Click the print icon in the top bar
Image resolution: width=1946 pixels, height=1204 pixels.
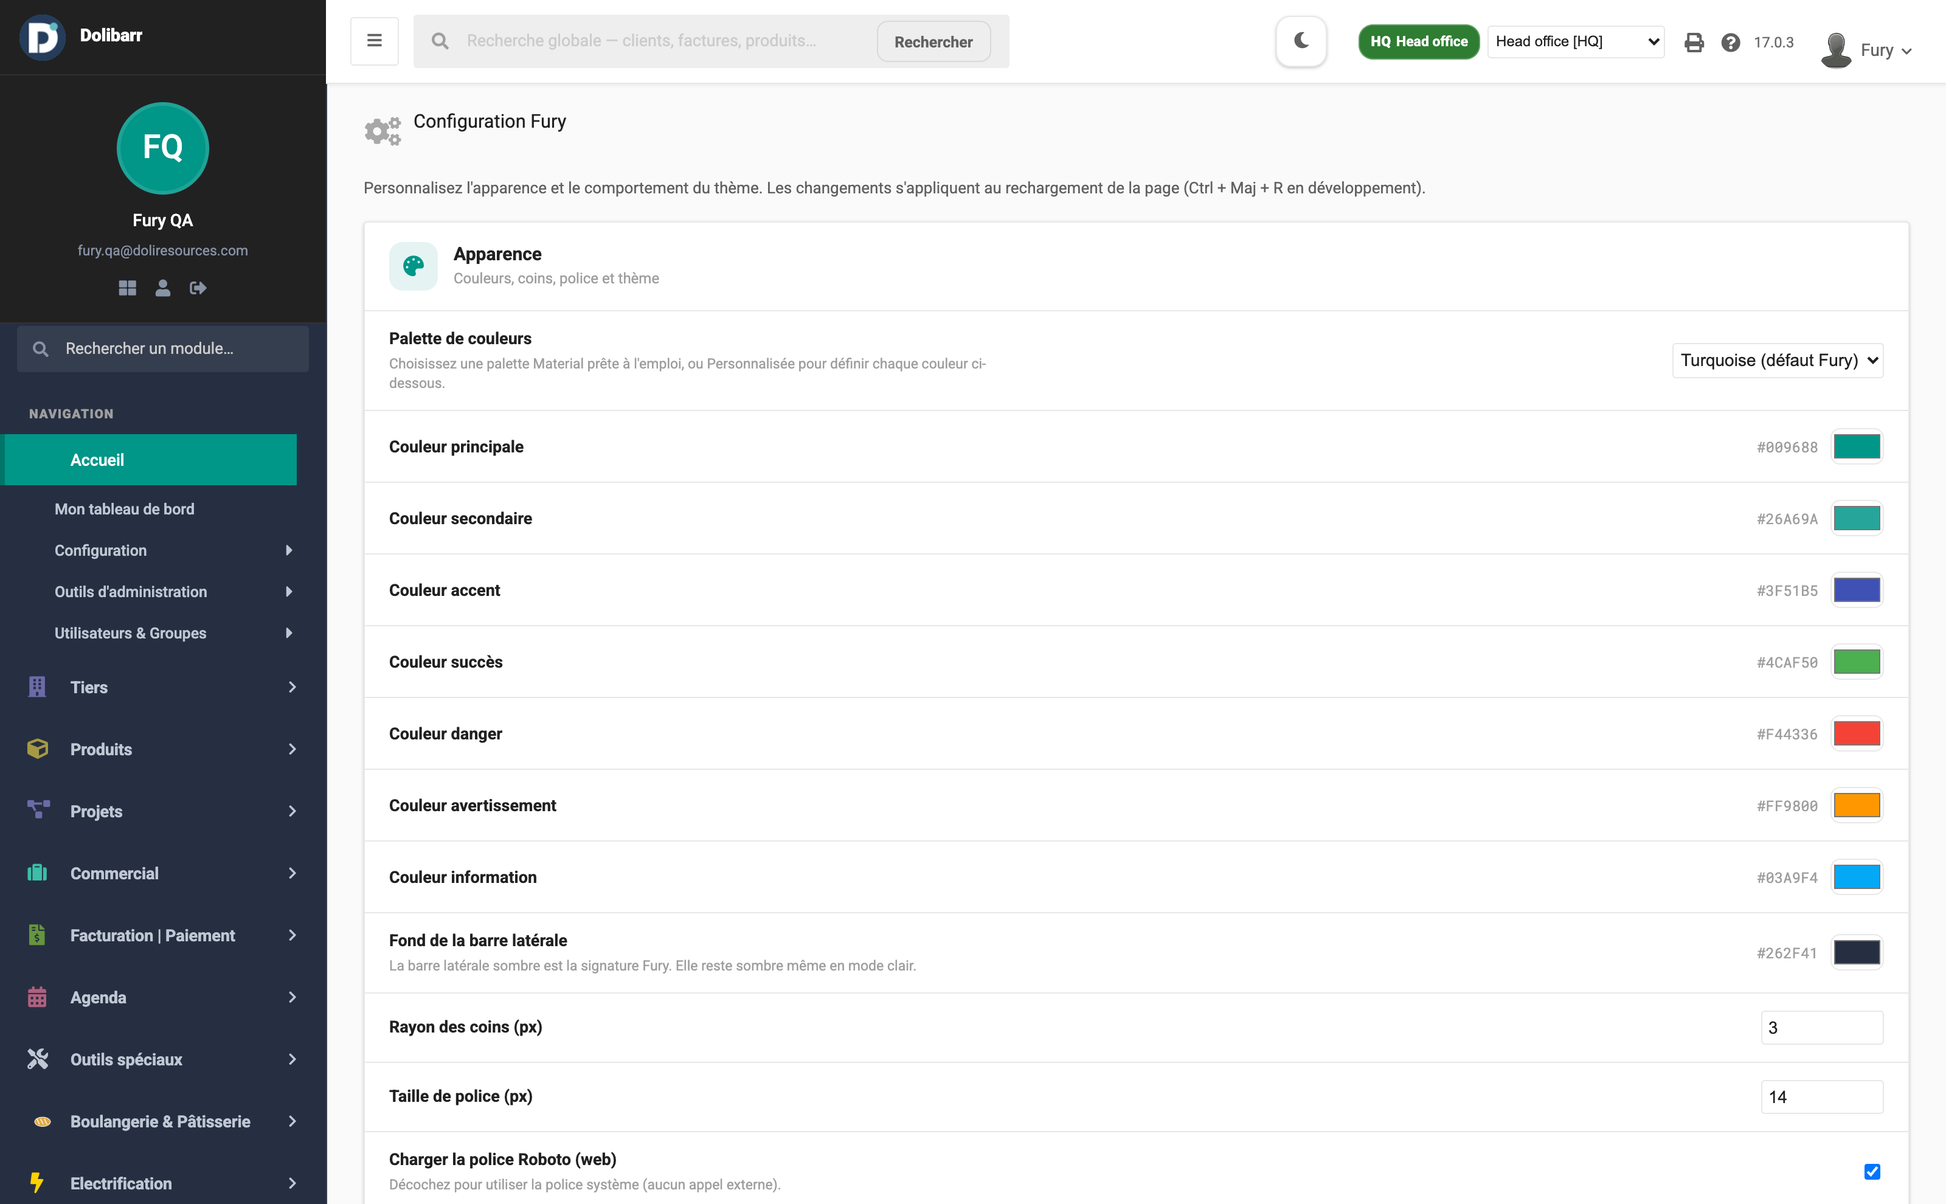coord(1694,42)
